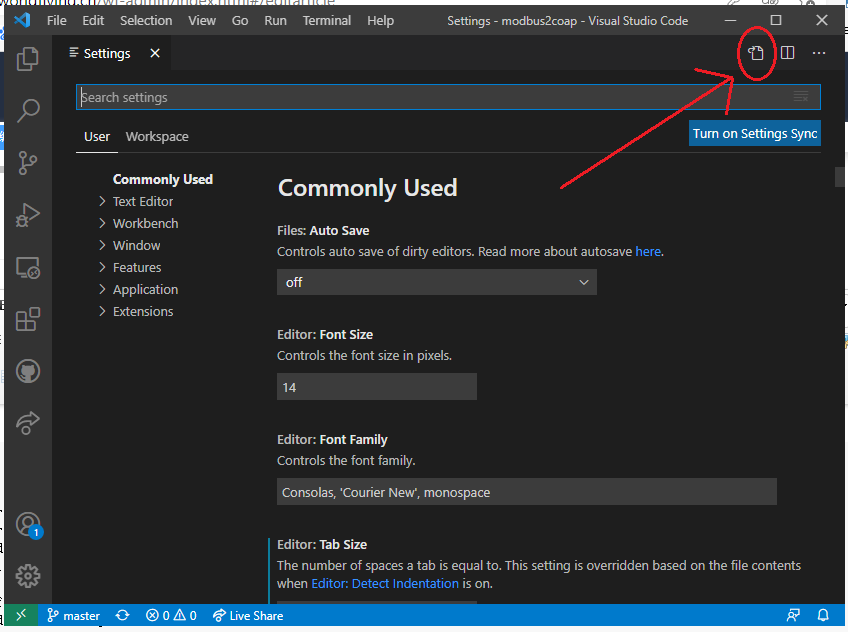This screenshot has width=848, height=632.
Task: Click the remote window indicator in status bar
Action: pyautogui.click(x=21, y=615)
